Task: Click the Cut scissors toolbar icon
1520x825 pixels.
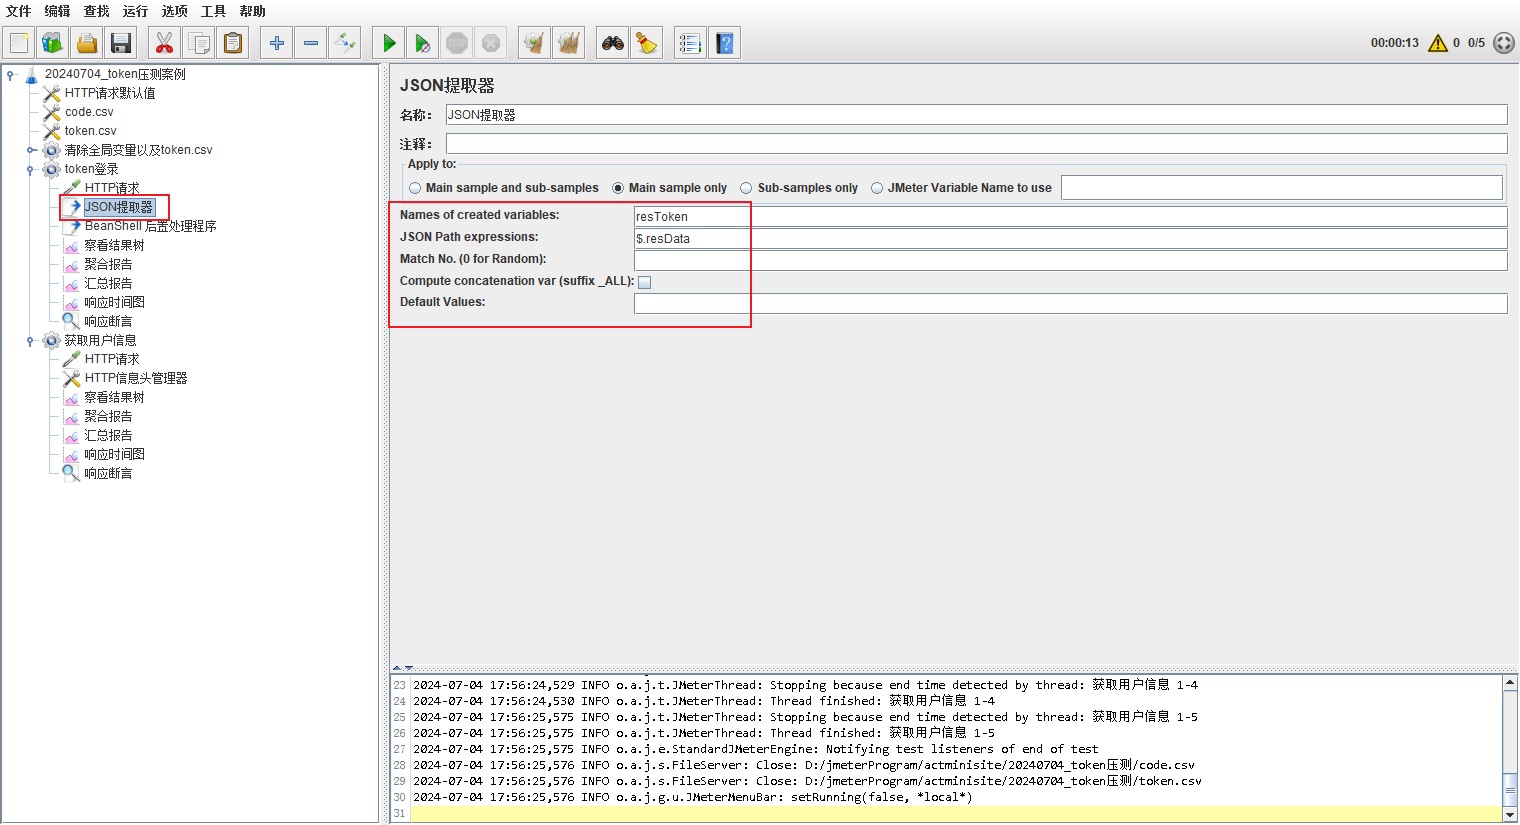Action: coord(164,43)
